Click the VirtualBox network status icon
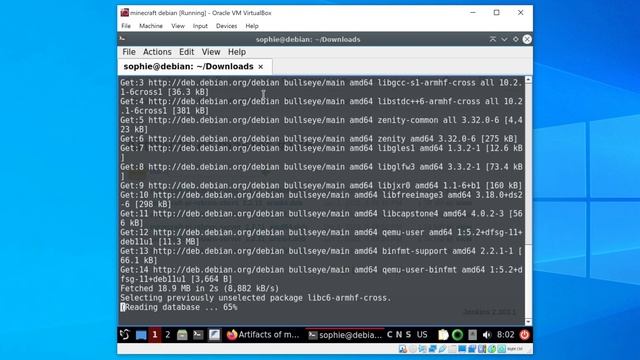This screenshot has width=640, height=360. pos(432,349)
